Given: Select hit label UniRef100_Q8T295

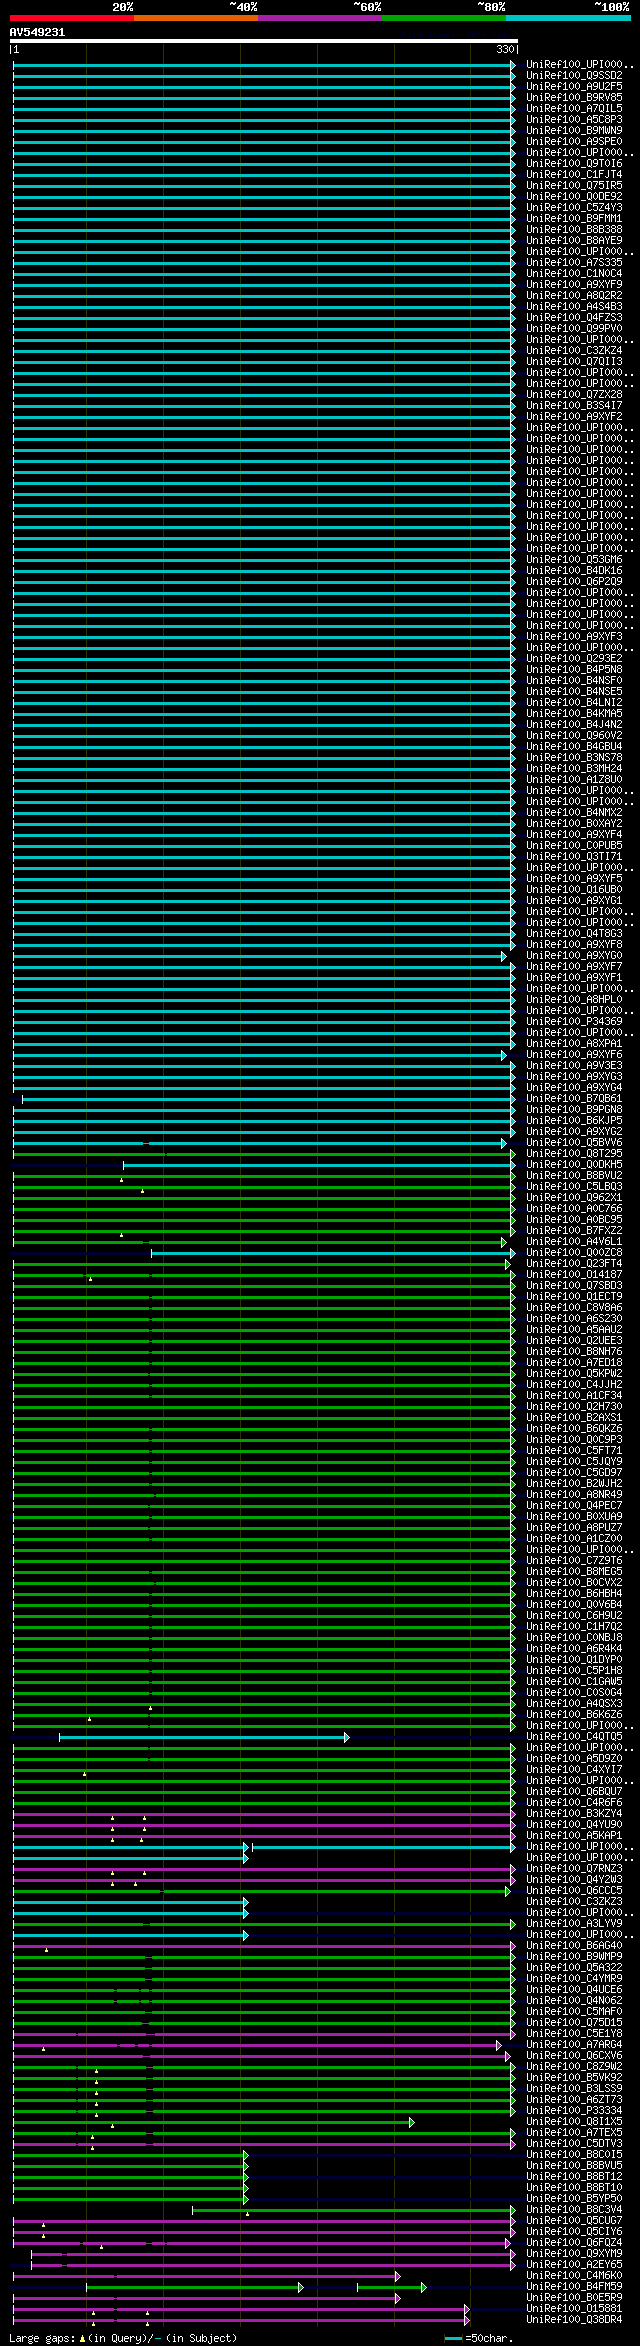Looking at the screenshot, I should pos(574,1153).
